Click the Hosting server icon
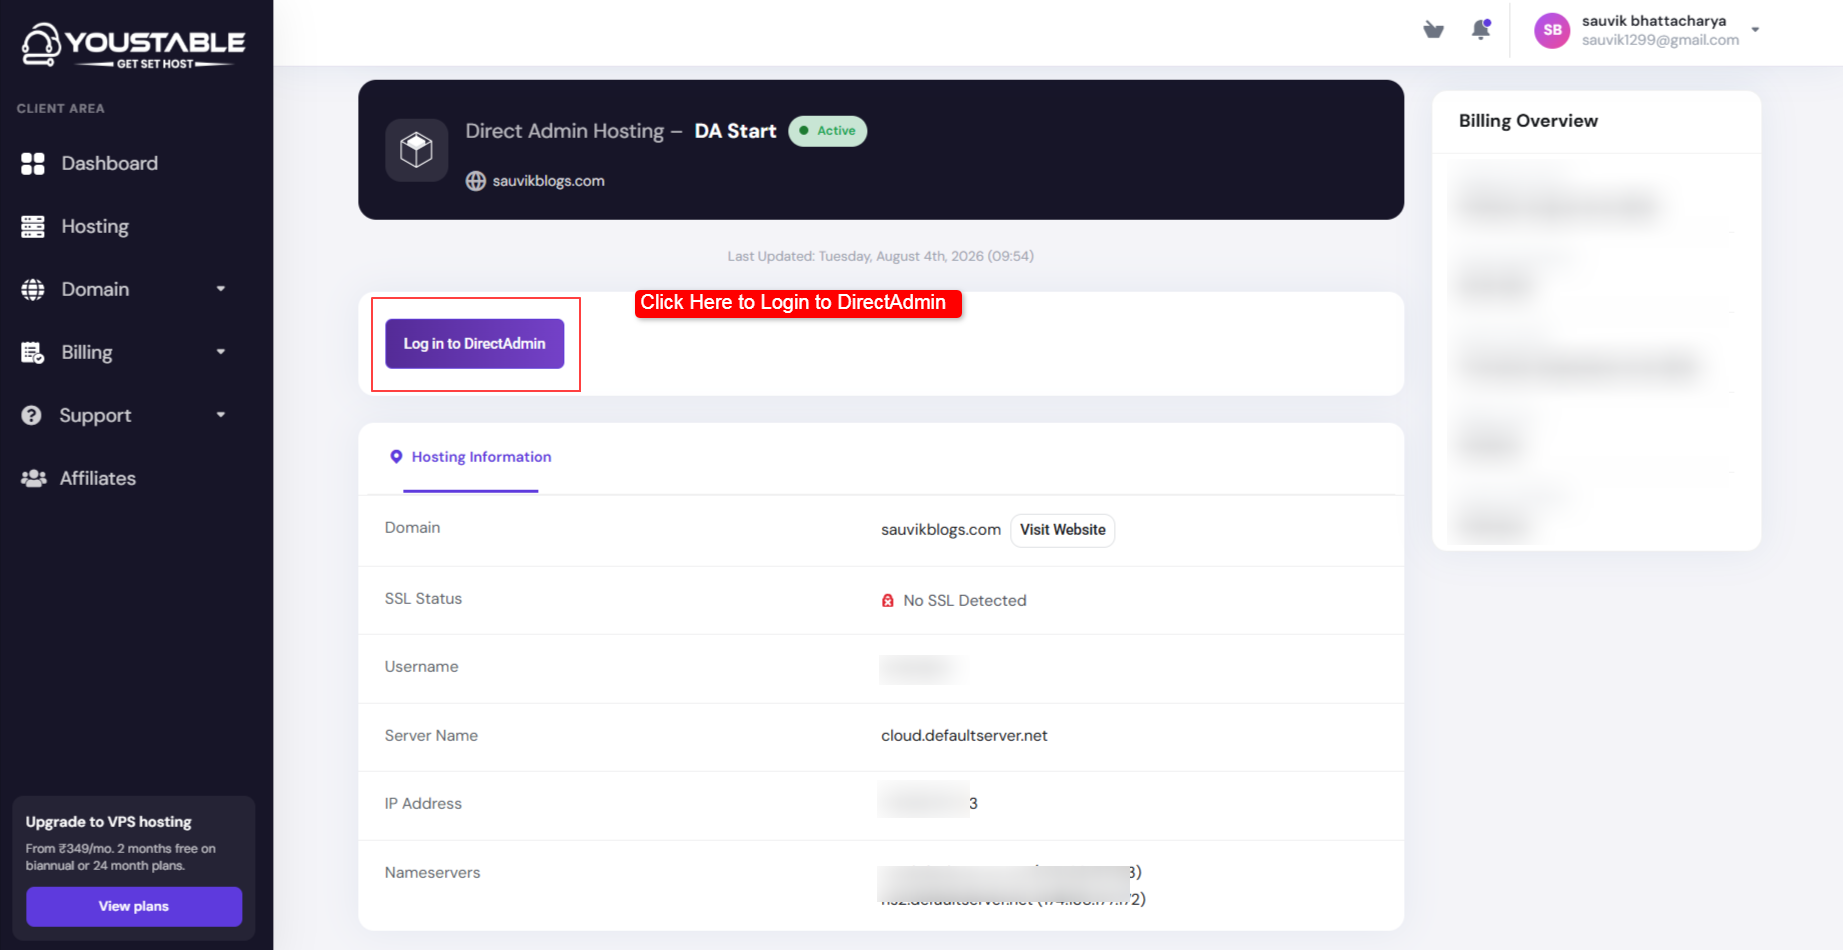 [33, 227]
